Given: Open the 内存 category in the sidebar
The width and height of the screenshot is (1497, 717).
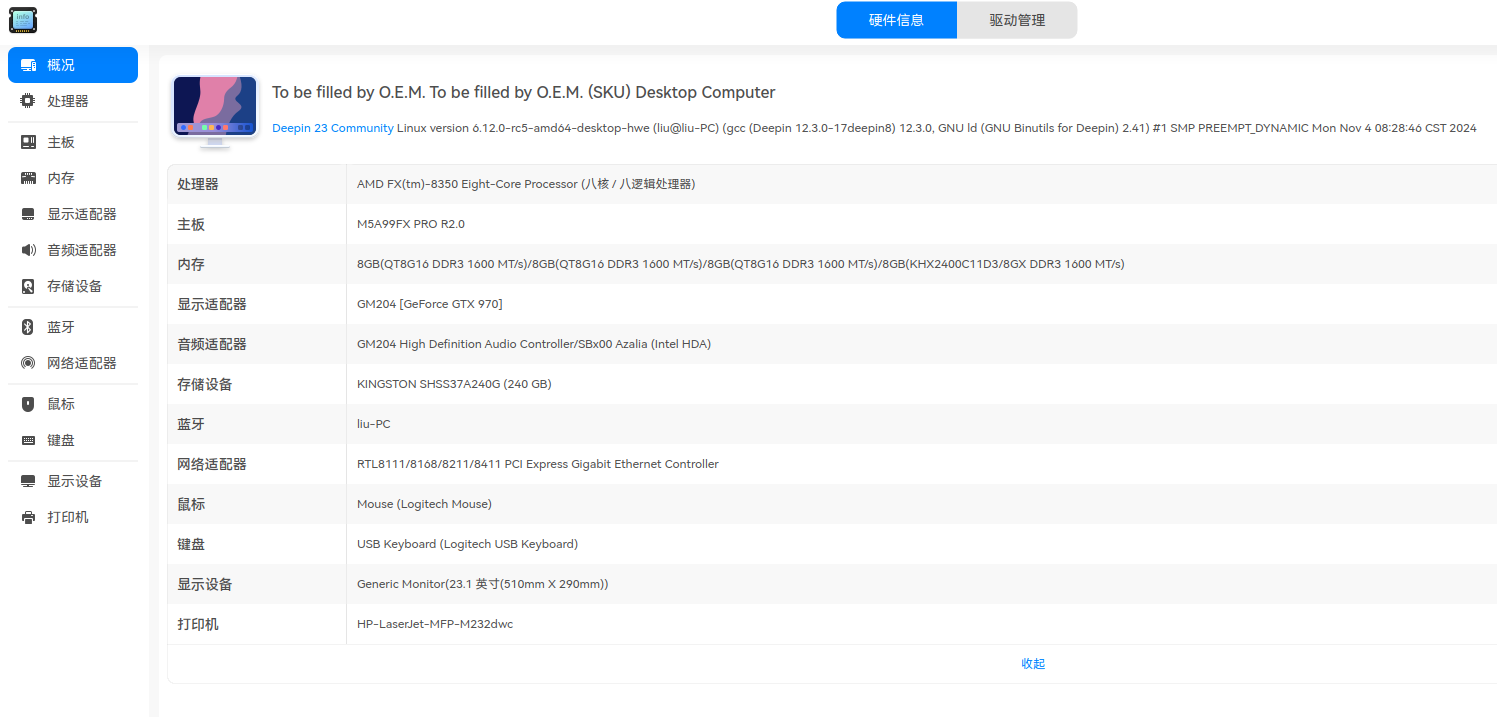Looking at the screenshot, I should (73, 178).
